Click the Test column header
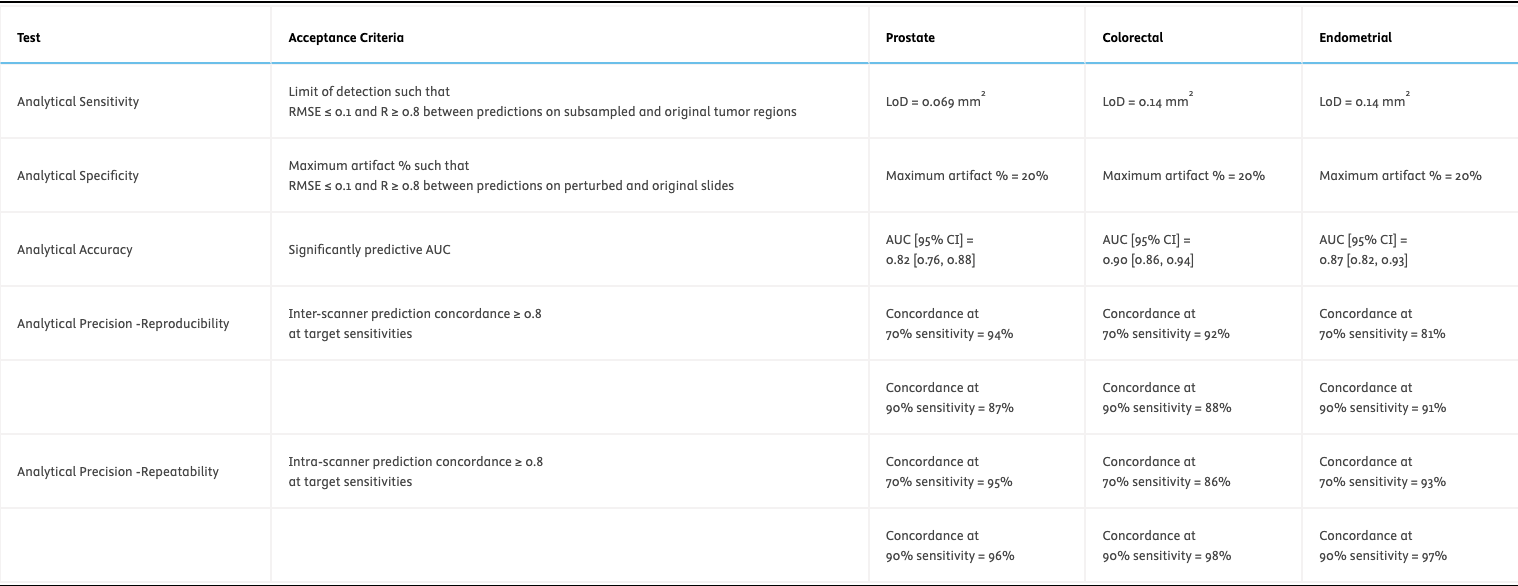 [29, 38]
